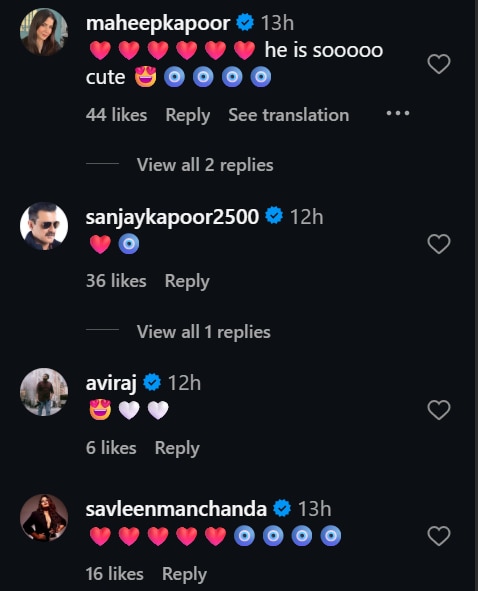Open the three-dots options on maheepkapoor's comment

coord(398,113)
